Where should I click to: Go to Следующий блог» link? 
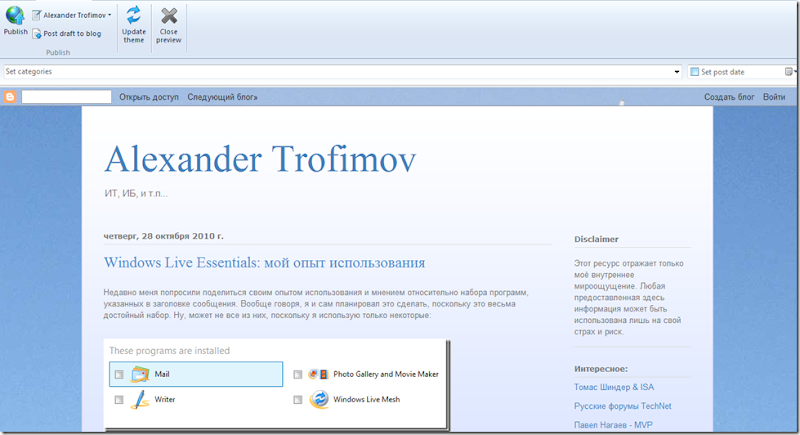click(x=222, y=97)
